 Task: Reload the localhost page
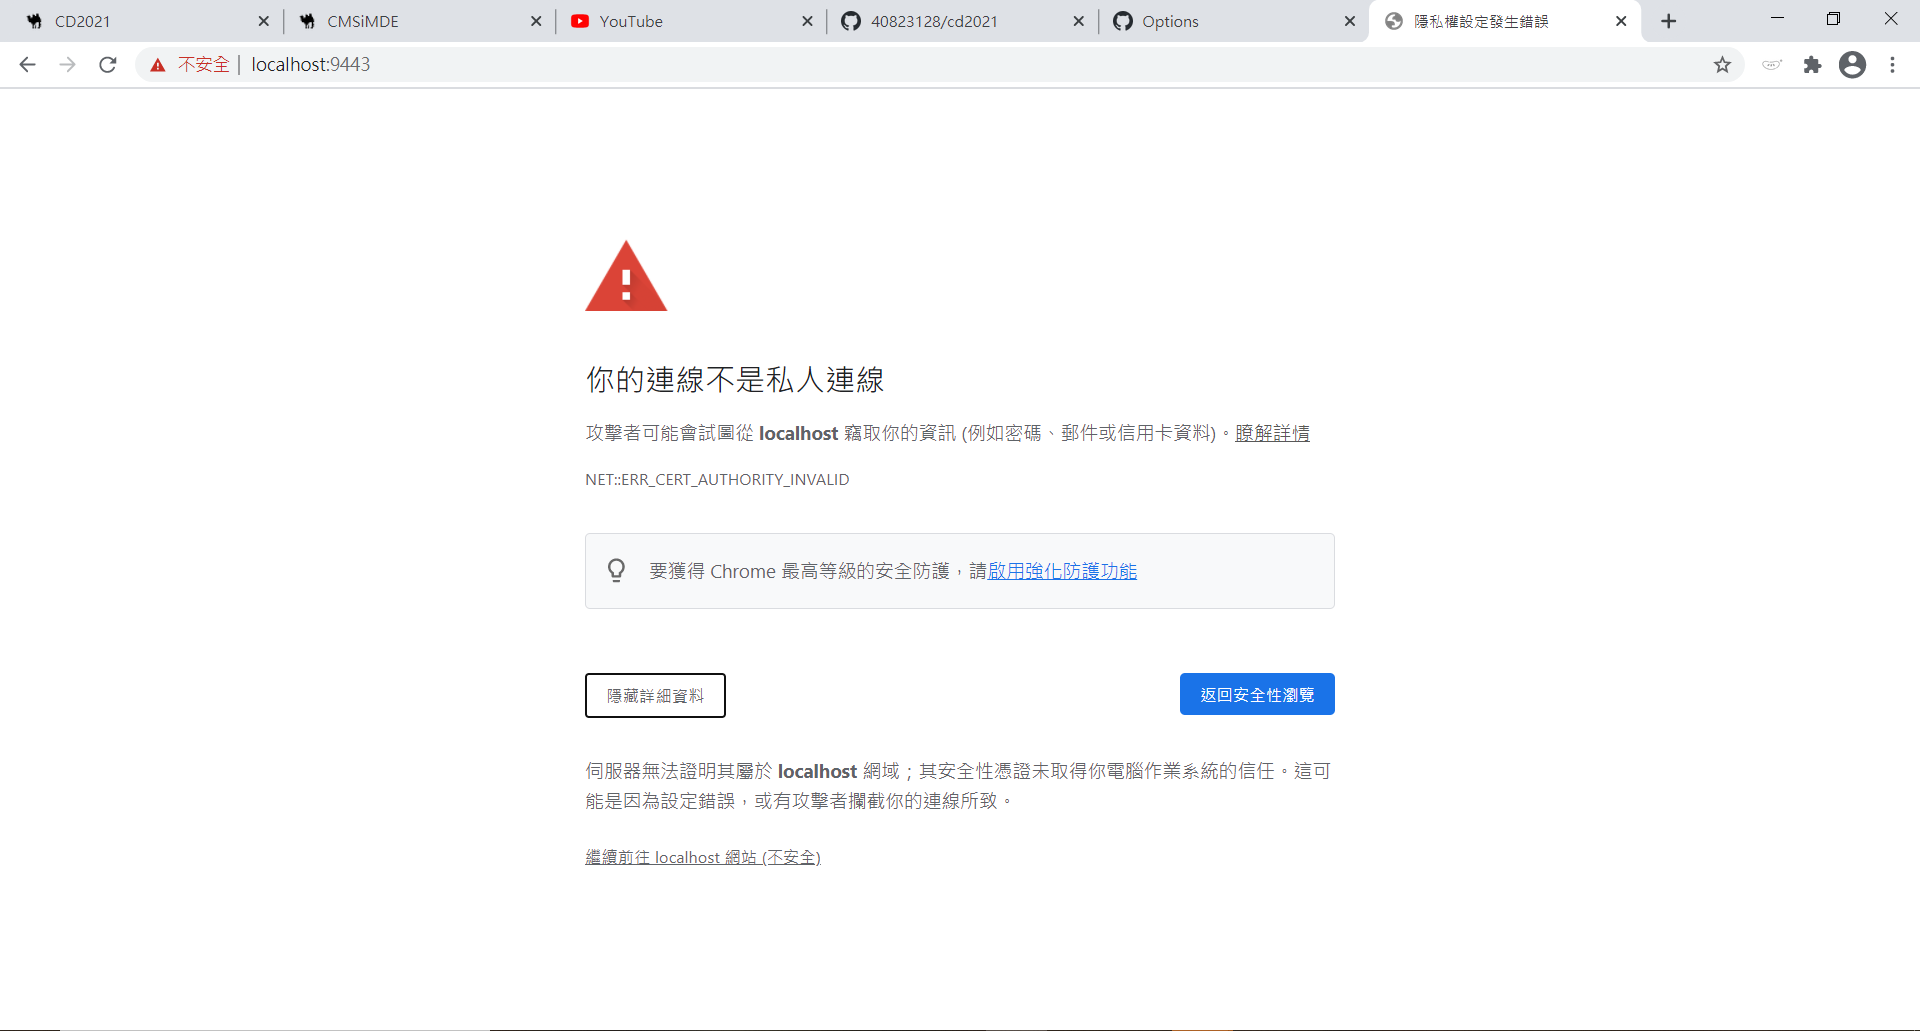tap(108, 65)
